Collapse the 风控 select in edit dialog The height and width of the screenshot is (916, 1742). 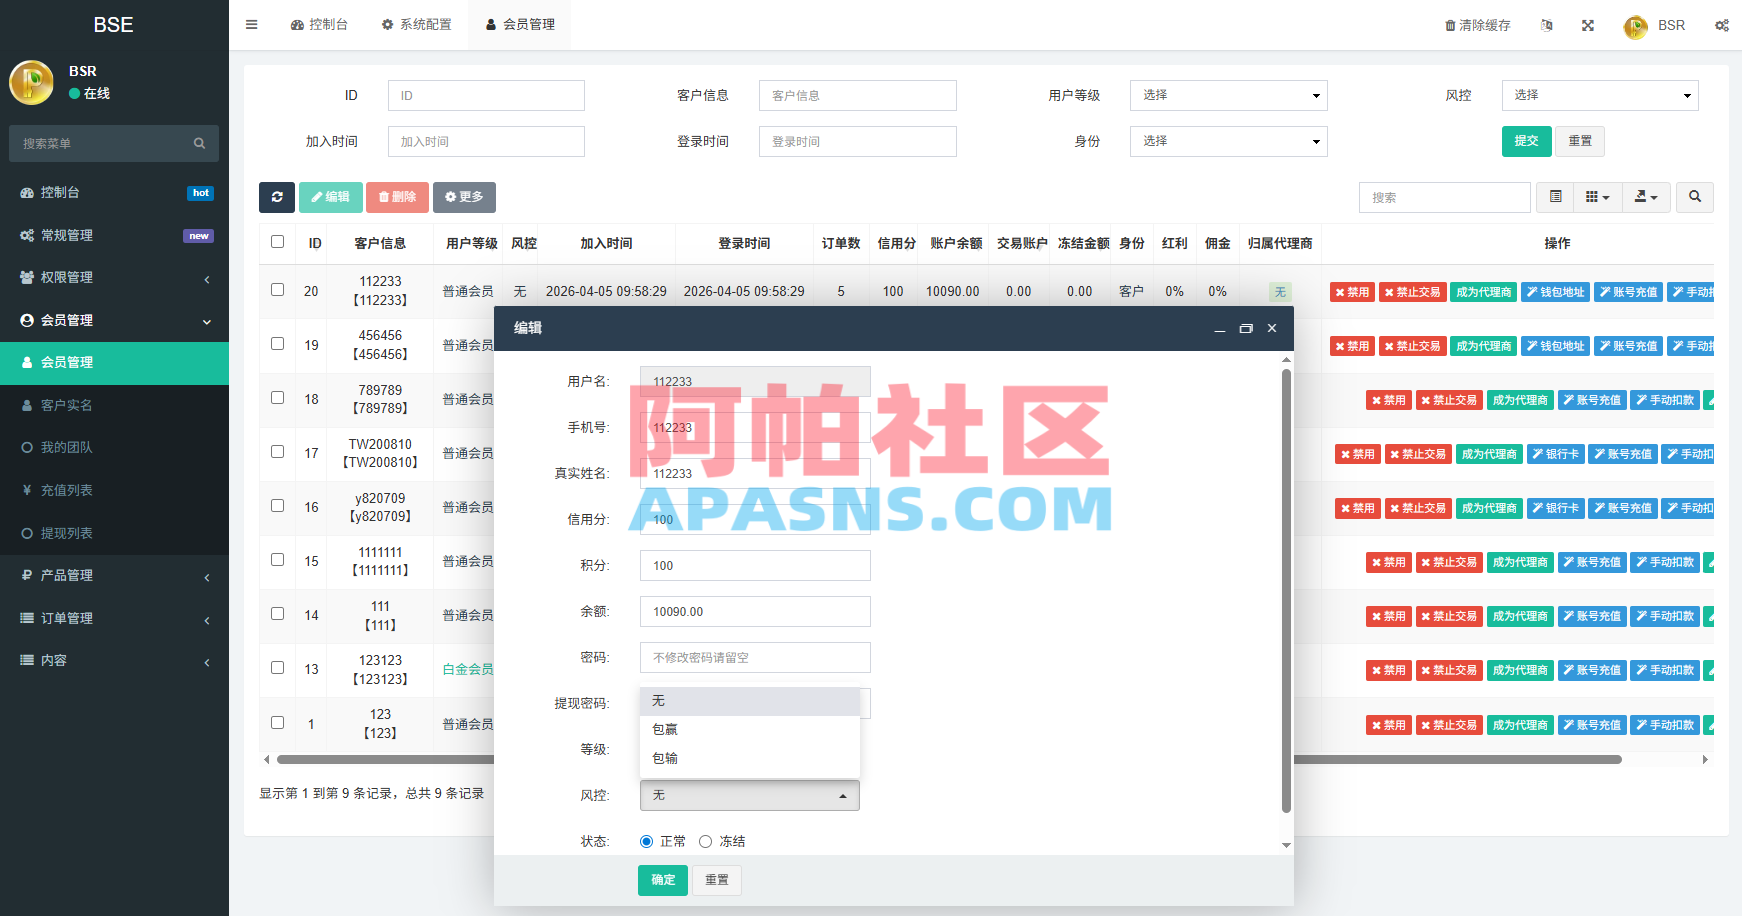[750, 795]
